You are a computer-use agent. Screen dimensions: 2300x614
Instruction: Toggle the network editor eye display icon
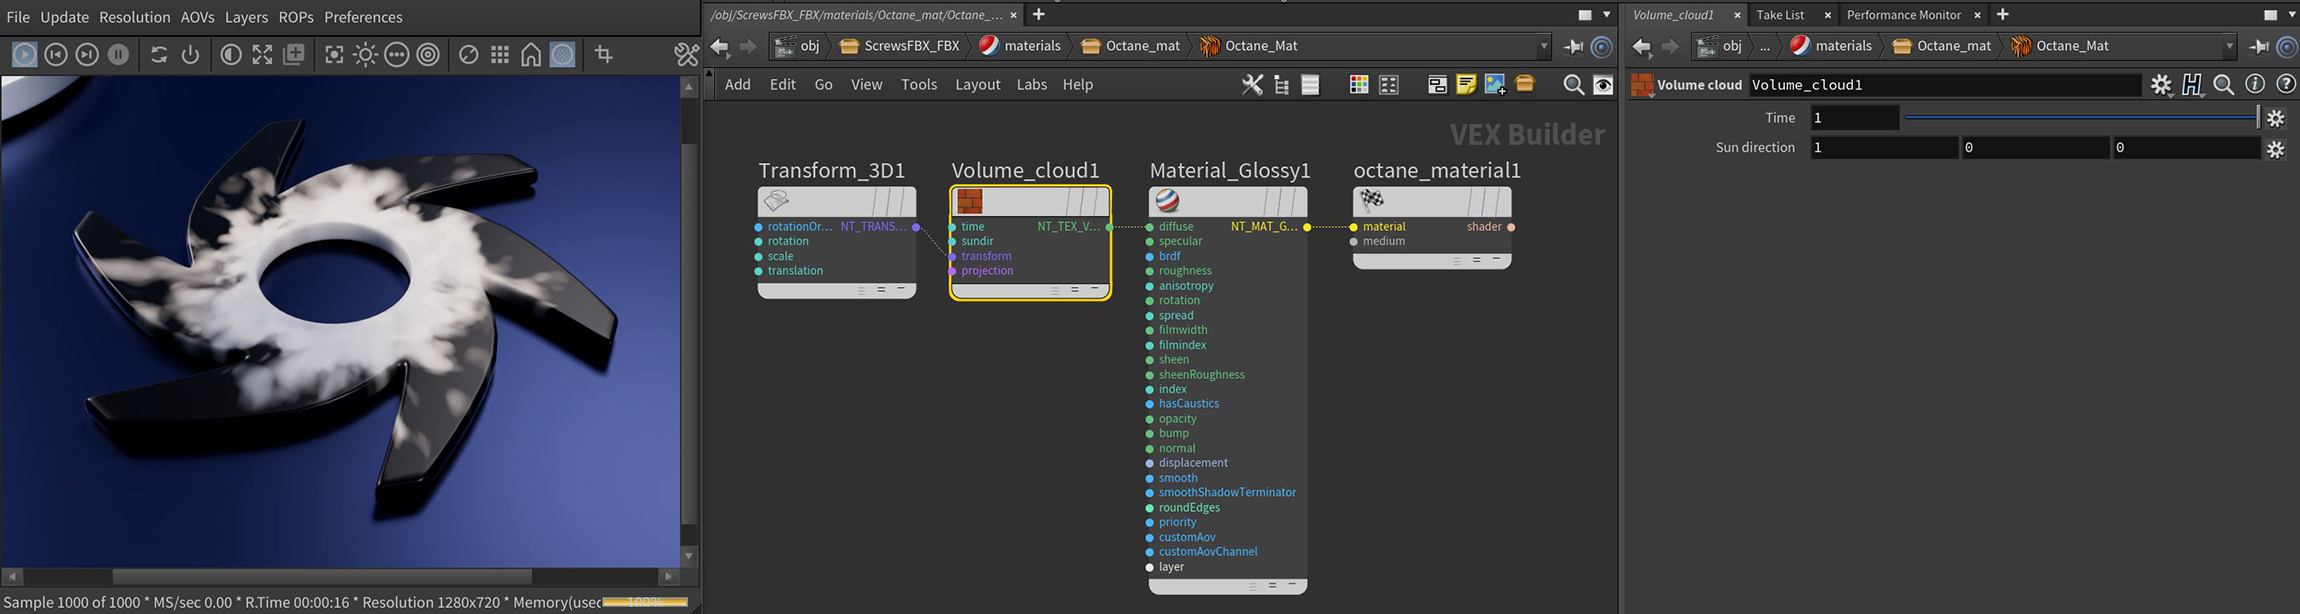coord(1602,85)
